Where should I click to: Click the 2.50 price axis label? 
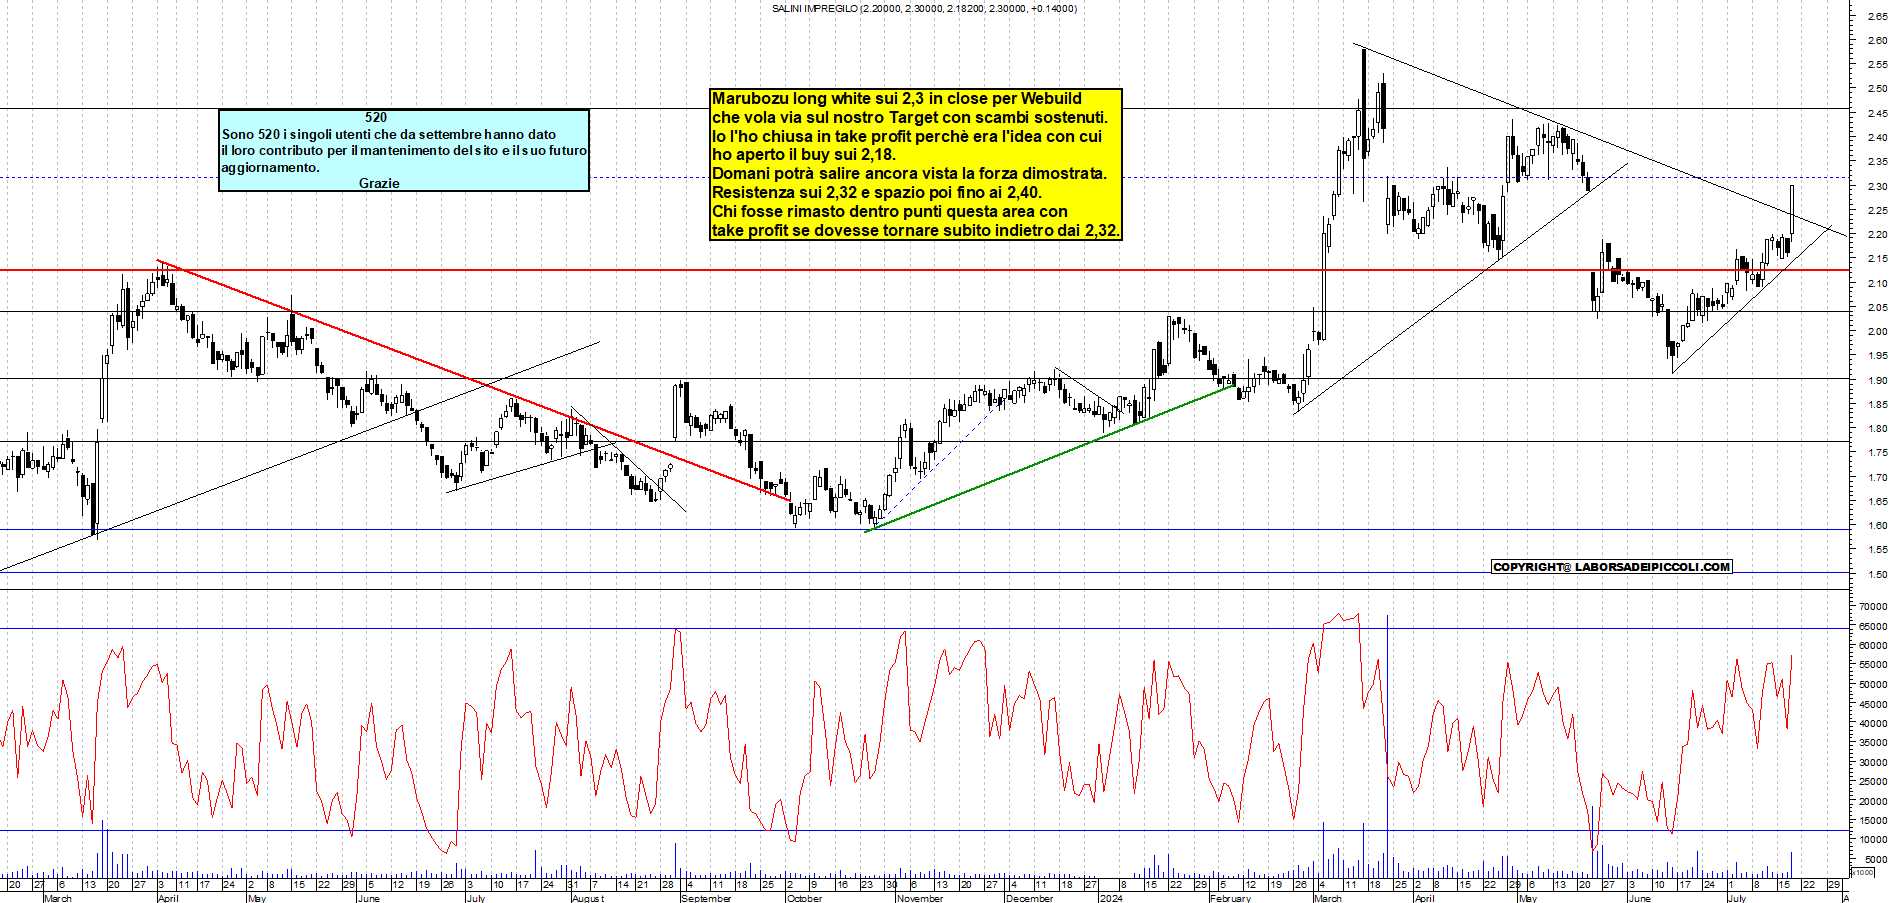pyautogui.click(x=1877, y=89)
